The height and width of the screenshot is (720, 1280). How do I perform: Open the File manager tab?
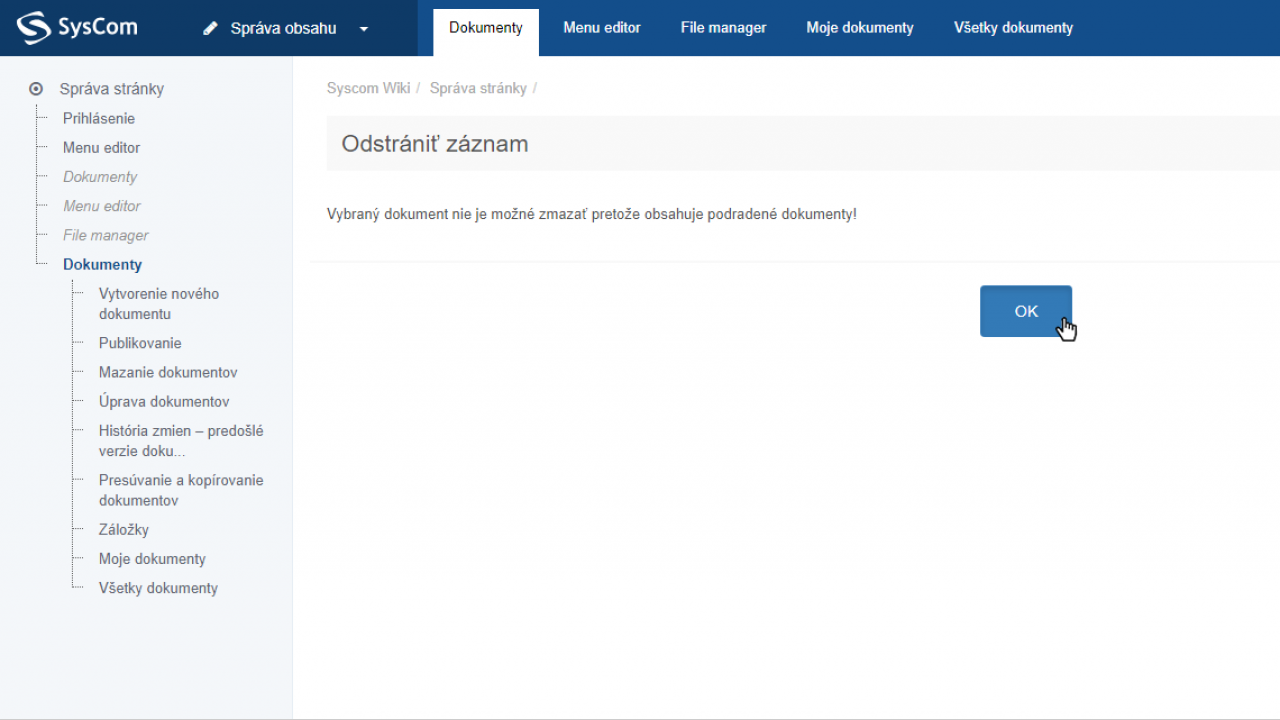click(x=723, y=28)
